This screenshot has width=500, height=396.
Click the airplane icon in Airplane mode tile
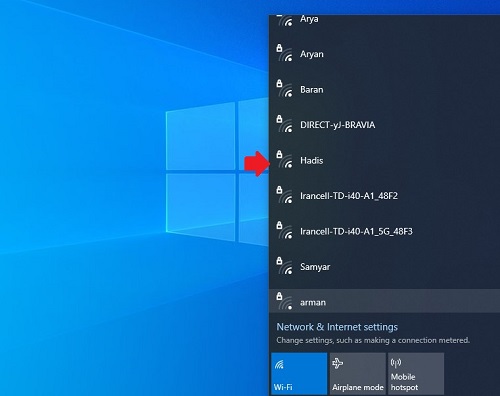pyautogui.click(x=337, y=363)
